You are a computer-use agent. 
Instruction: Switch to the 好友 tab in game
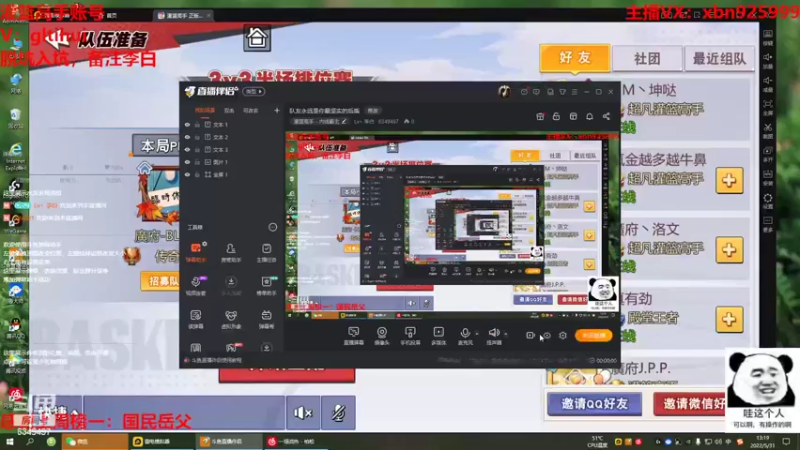pyautogui.click(x=574, y=58)
